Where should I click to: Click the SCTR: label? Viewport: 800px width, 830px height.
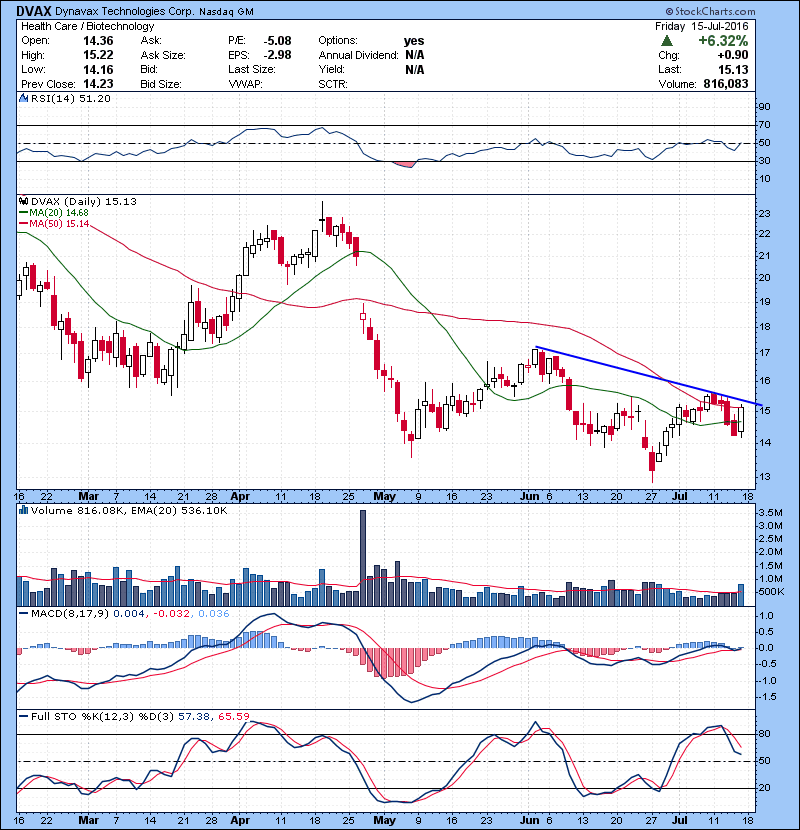[x=333, y=84]
